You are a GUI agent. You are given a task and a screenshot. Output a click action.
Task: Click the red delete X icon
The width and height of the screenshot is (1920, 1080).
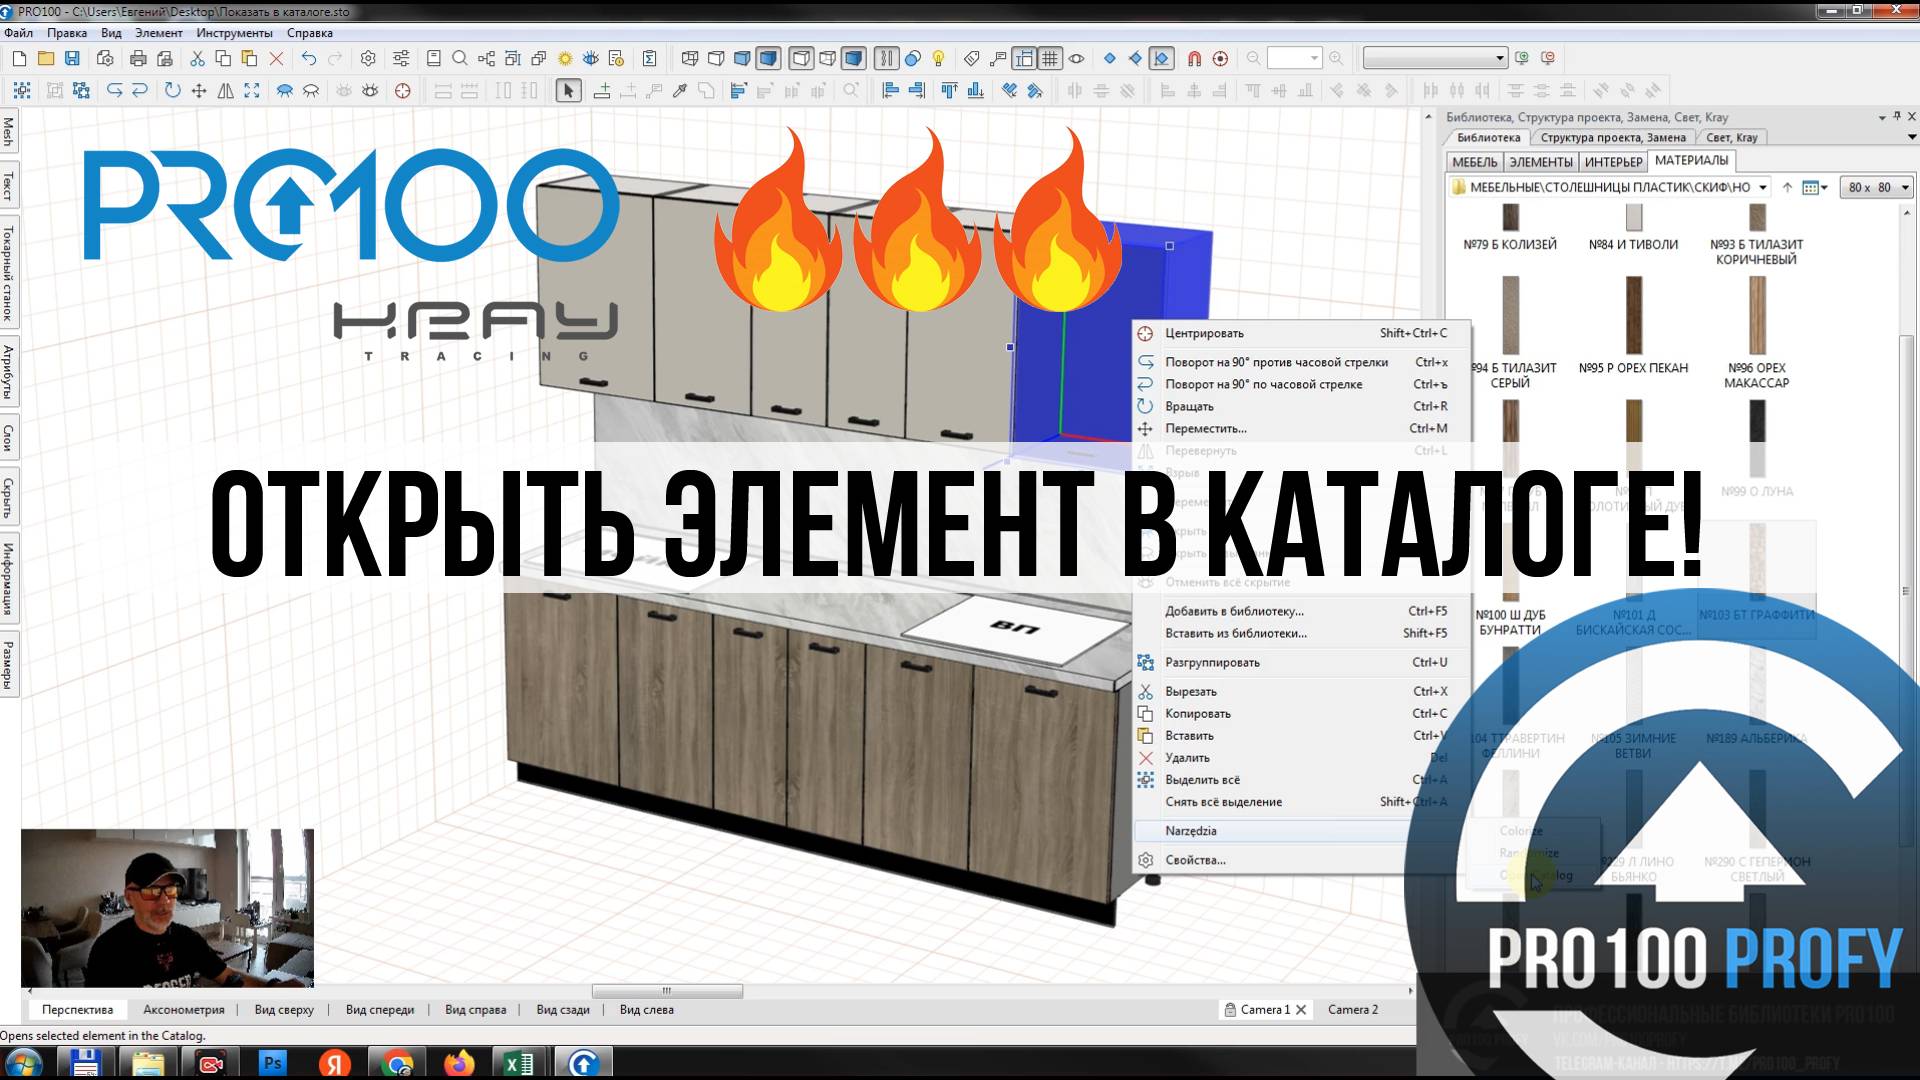277,59
